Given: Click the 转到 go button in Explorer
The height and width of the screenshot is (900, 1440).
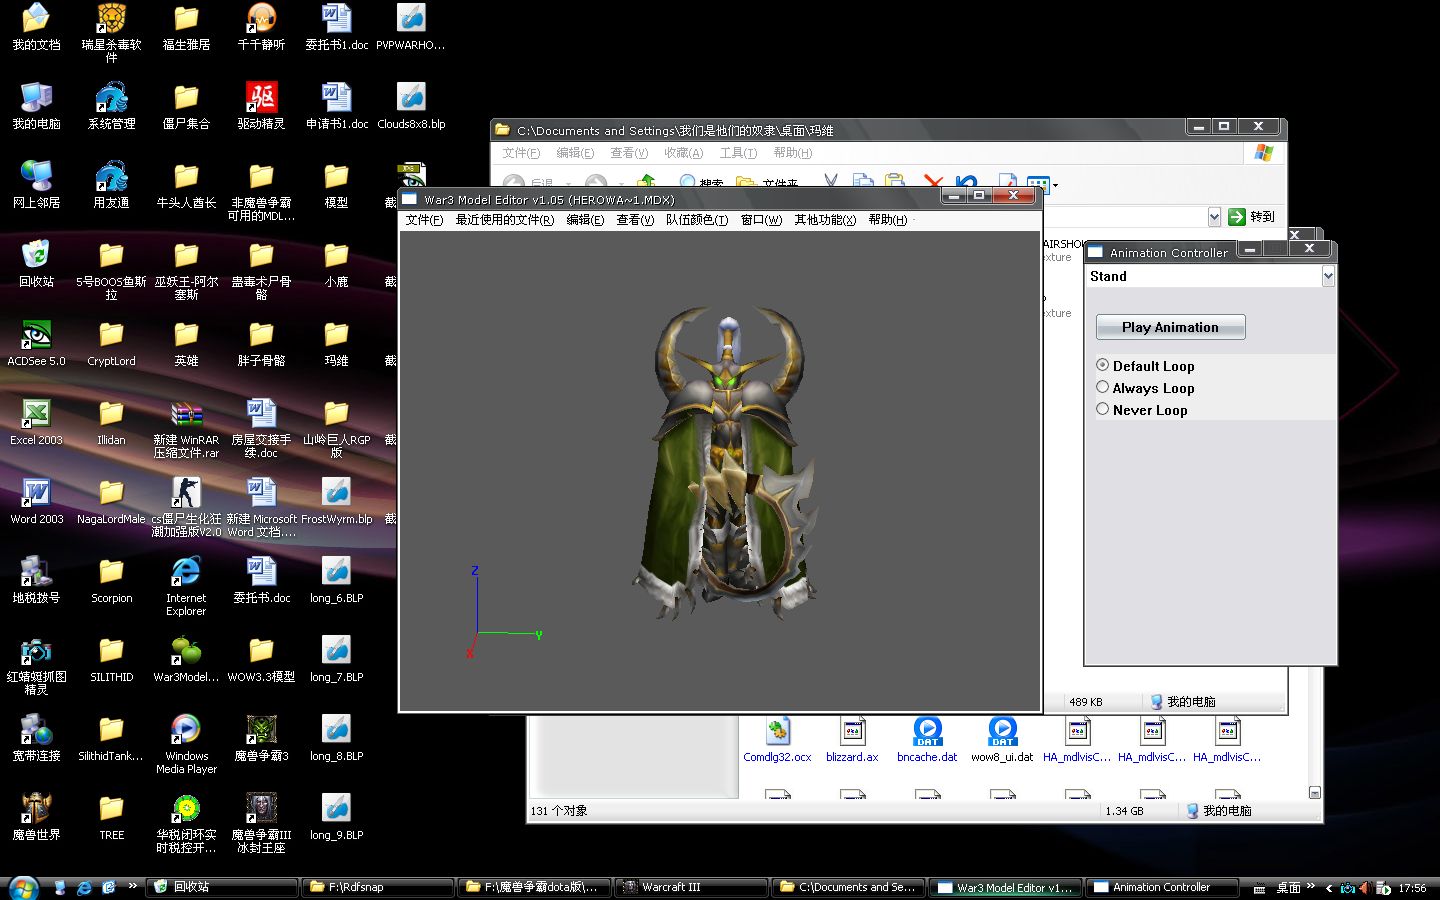Looking at the screenshot, I should 1252,217.
